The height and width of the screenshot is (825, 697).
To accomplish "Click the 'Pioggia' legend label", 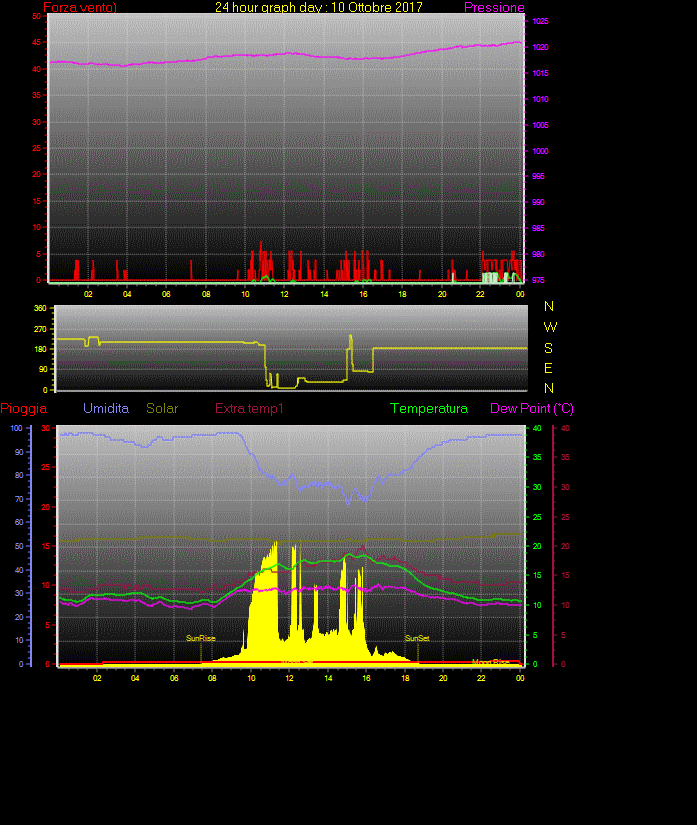I will coord(24,408).
